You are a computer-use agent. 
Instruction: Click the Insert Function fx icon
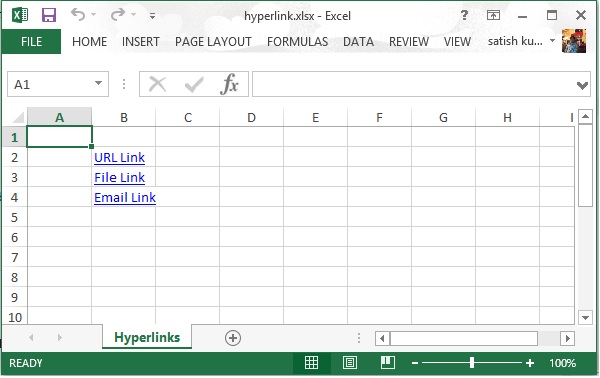pos(229,84)
